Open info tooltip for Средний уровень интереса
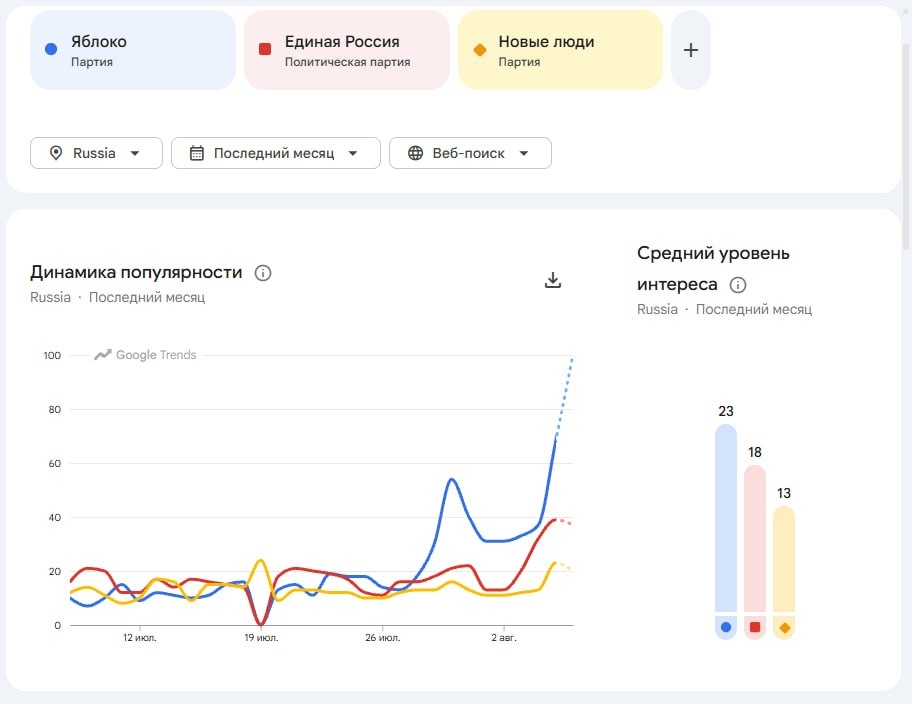Viewport: 912px width, 704px height. [738, 285]
